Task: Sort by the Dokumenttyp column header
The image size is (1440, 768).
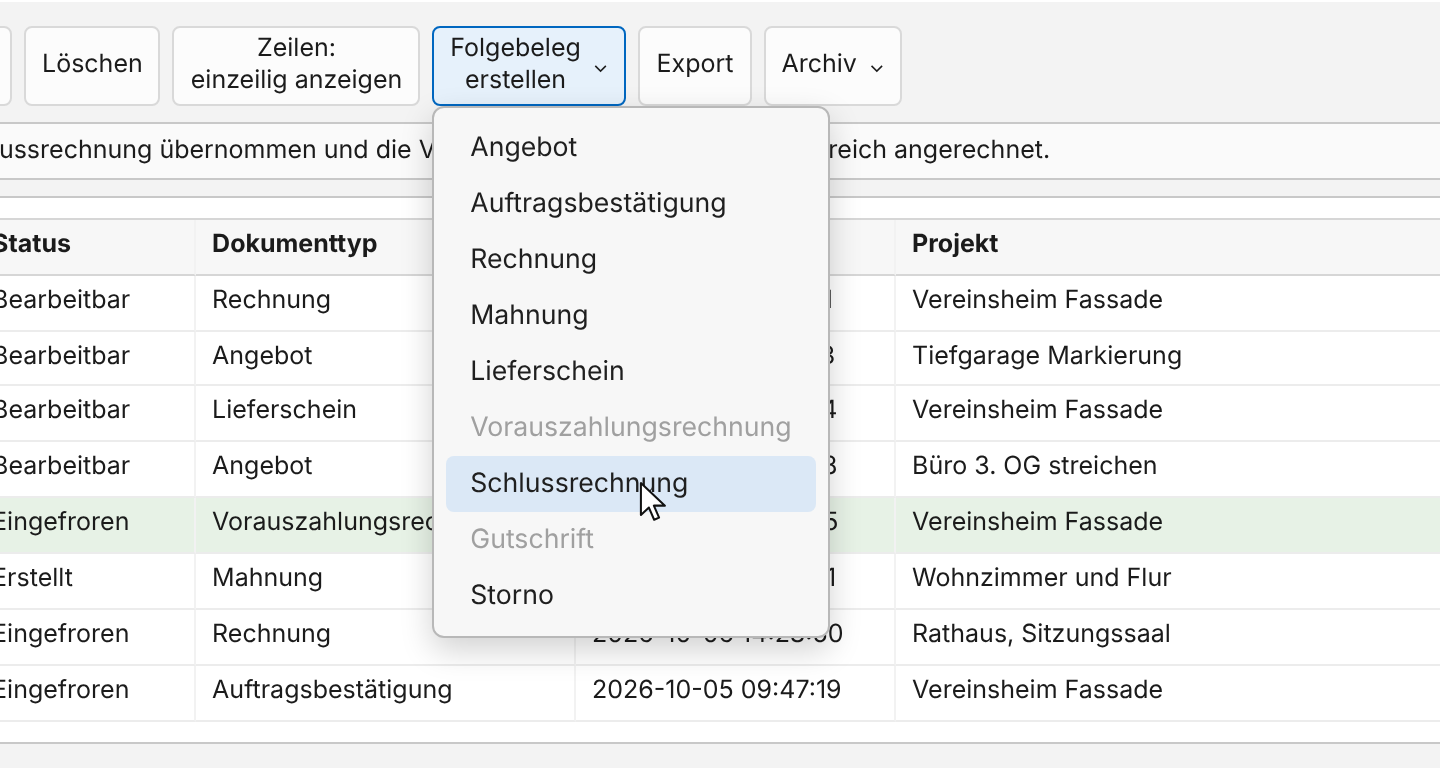Action: [294, 244]
